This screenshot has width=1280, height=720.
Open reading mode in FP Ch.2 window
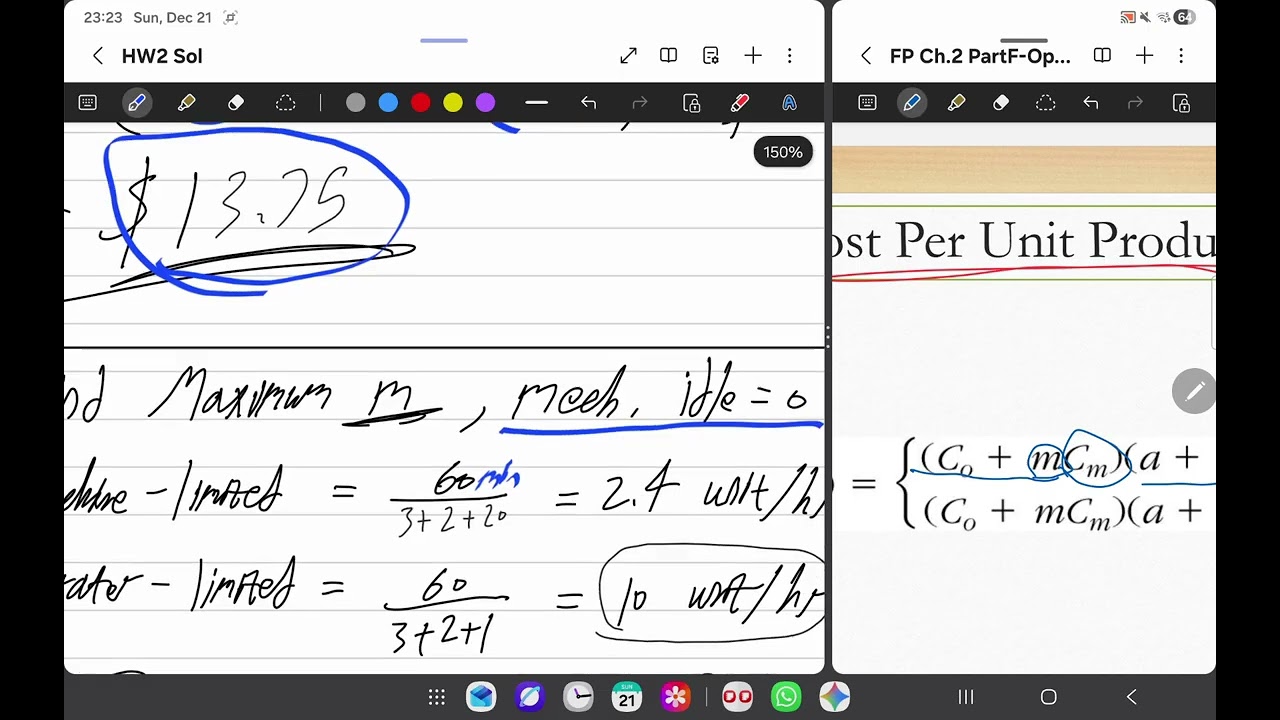[x=1102, y=56]
